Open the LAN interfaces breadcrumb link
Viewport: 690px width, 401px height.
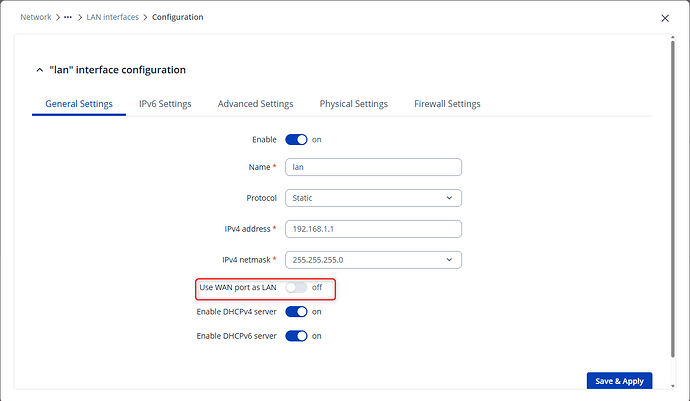coord(114,17)
